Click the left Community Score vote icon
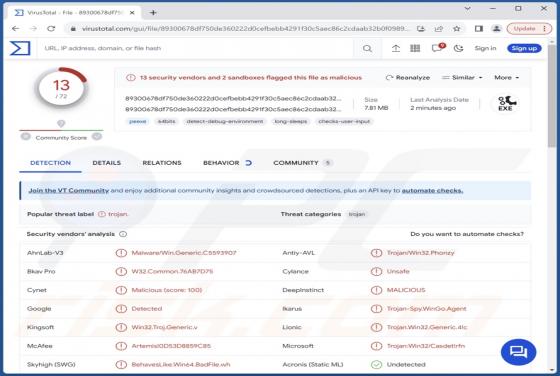The height and width of the screenshot is (376, 560). [25, 136]
